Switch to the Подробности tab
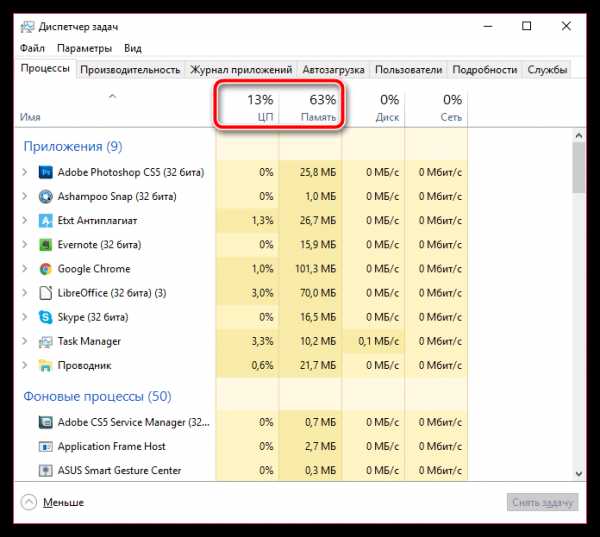This screenshot has width=600, height=537. click(x=484, y=70)
